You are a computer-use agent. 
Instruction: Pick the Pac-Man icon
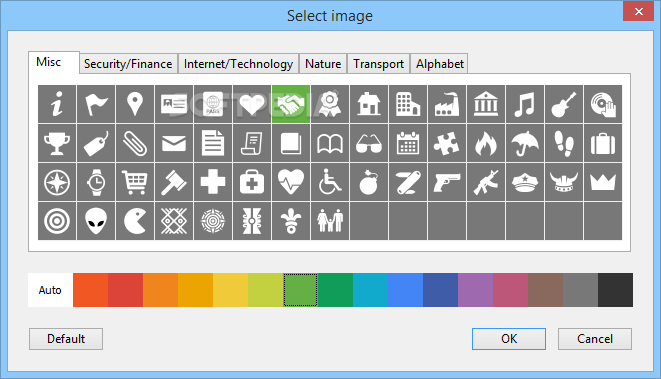pos(135,221)
